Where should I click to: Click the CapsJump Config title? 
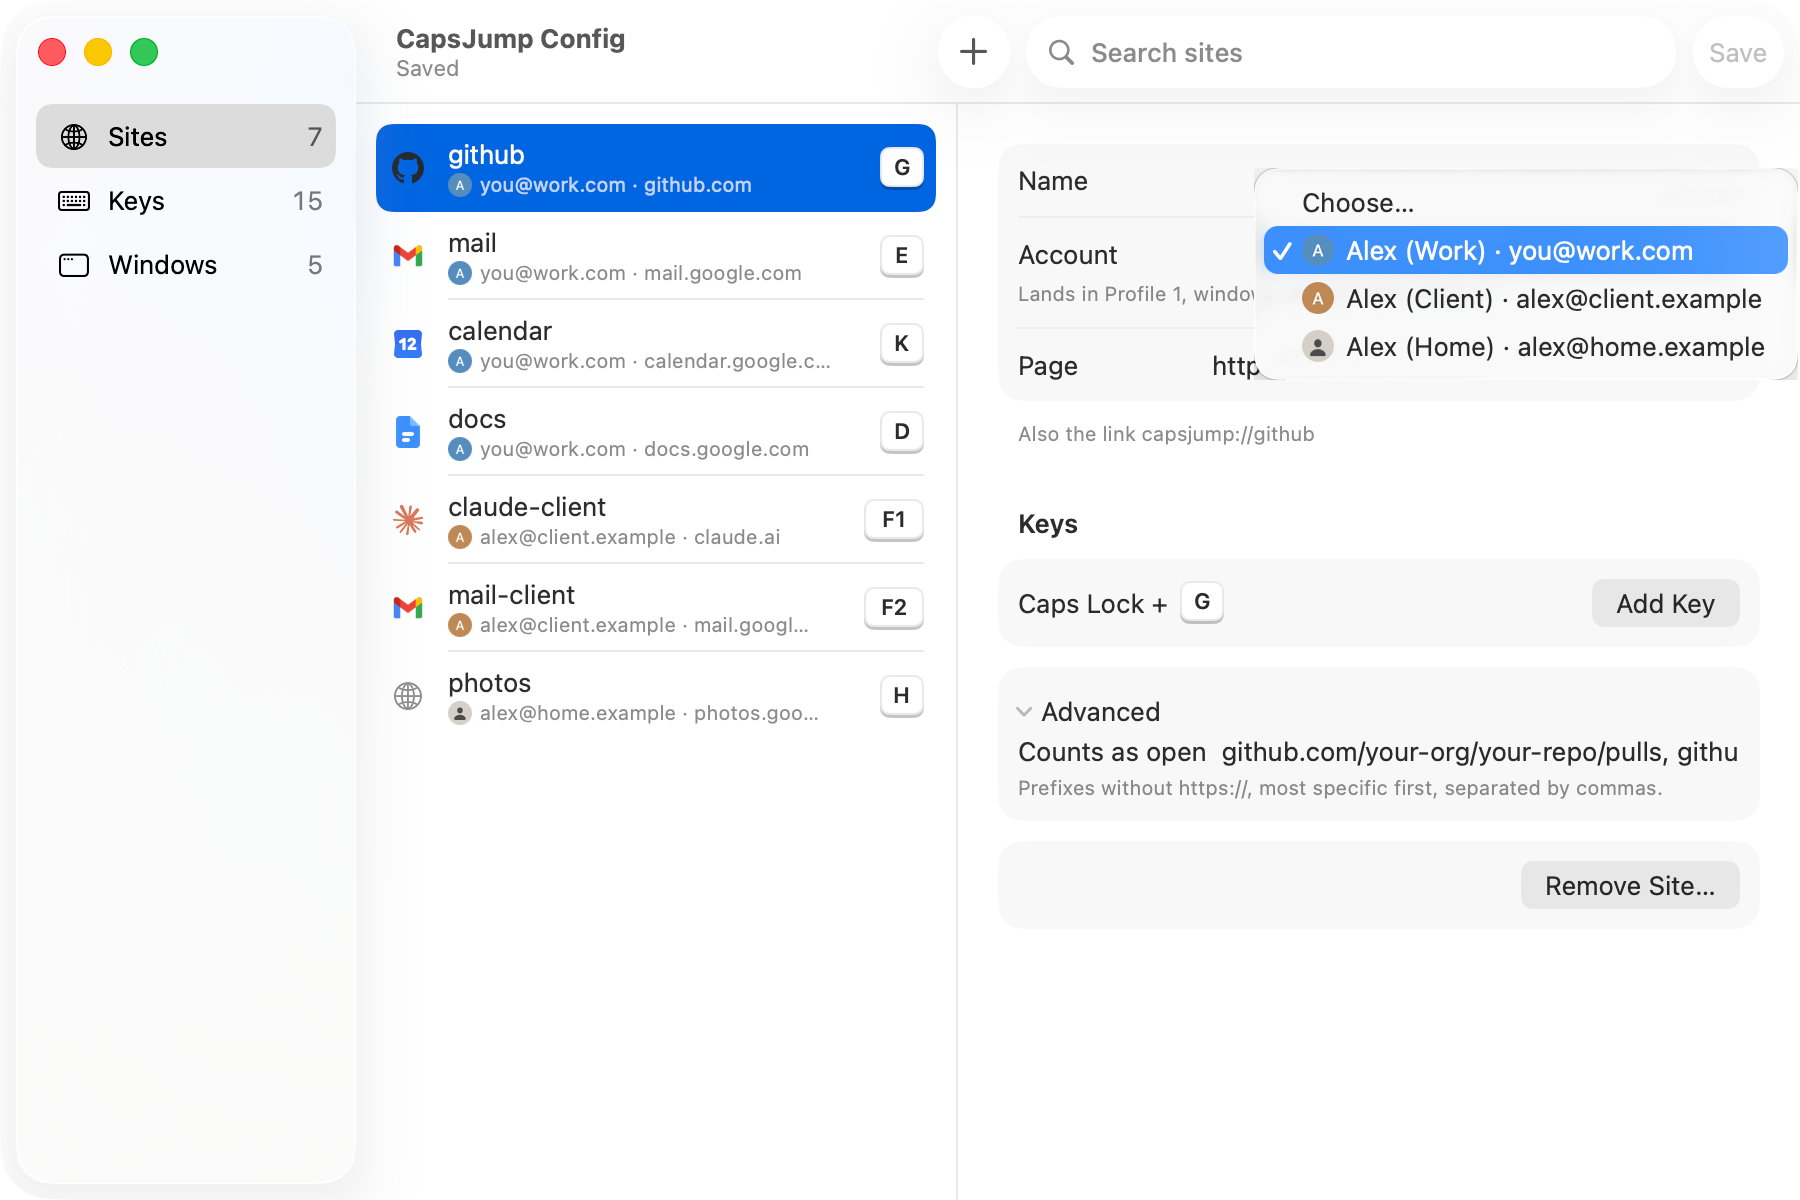[511, 39]
